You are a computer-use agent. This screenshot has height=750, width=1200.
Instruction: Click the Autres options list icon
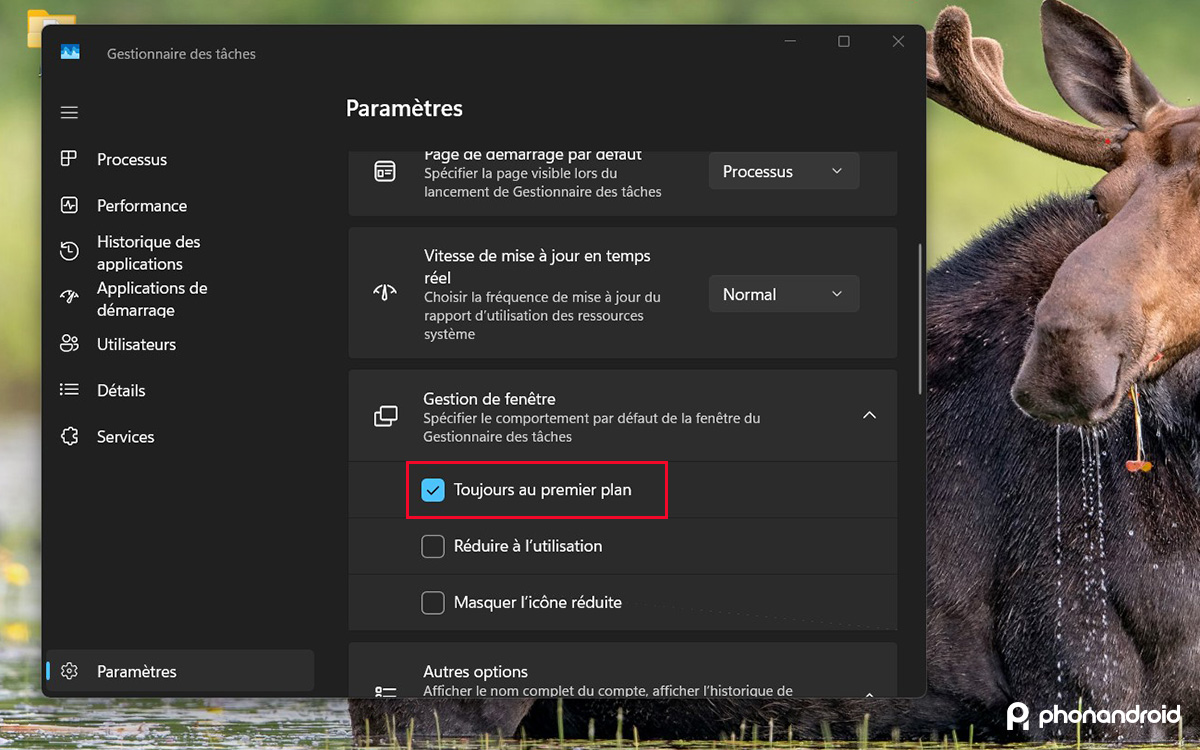[x=385, y=691]
